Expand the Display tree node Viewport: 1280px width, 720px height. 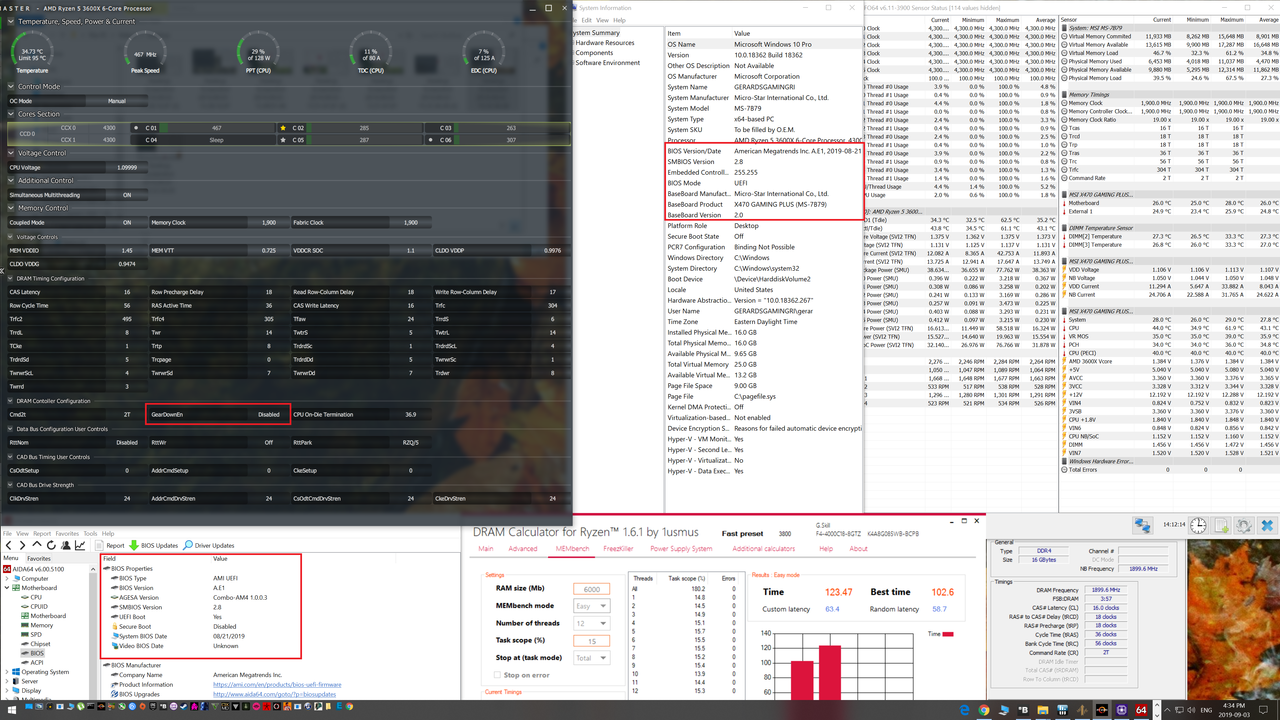(7, 690)
